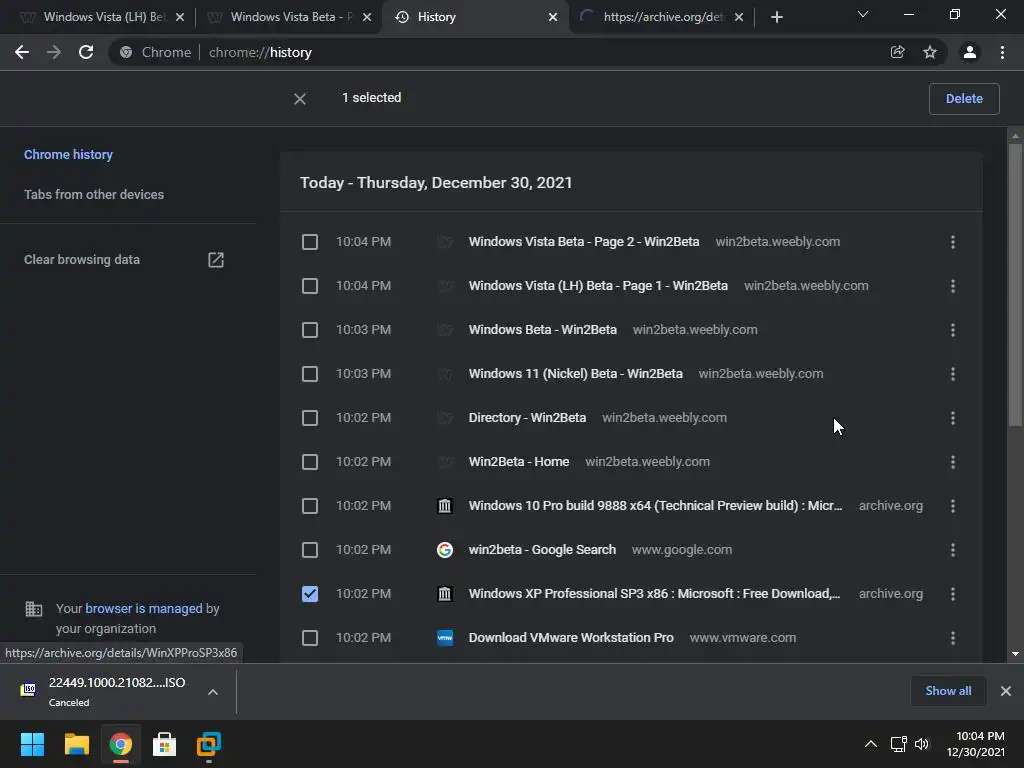Select checkbox for Windows Vista (LH) Beta Page 1
The height and width of the screenshot is (768, 1024).
[x=310, y=286]
